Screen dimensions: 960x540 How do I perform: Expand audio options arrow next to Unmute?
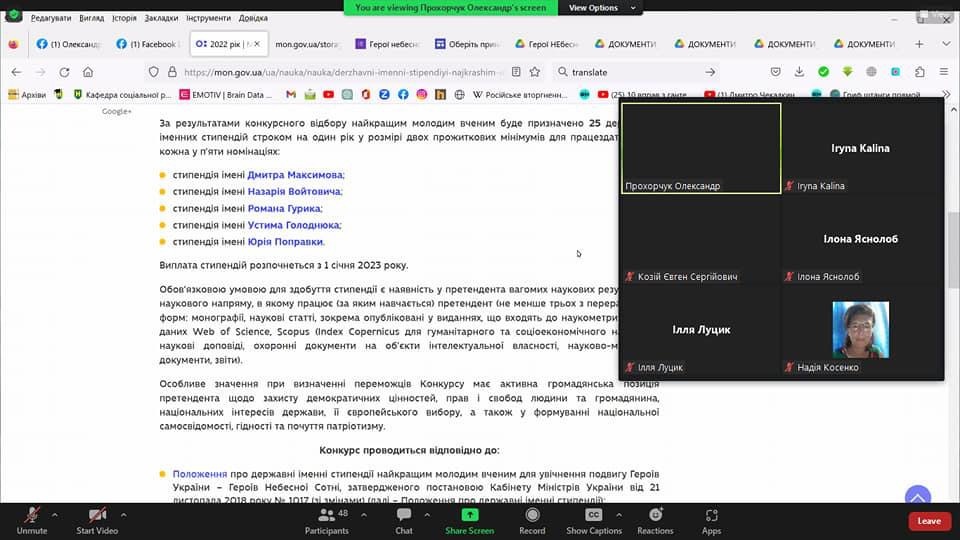[x=55, y=515]
